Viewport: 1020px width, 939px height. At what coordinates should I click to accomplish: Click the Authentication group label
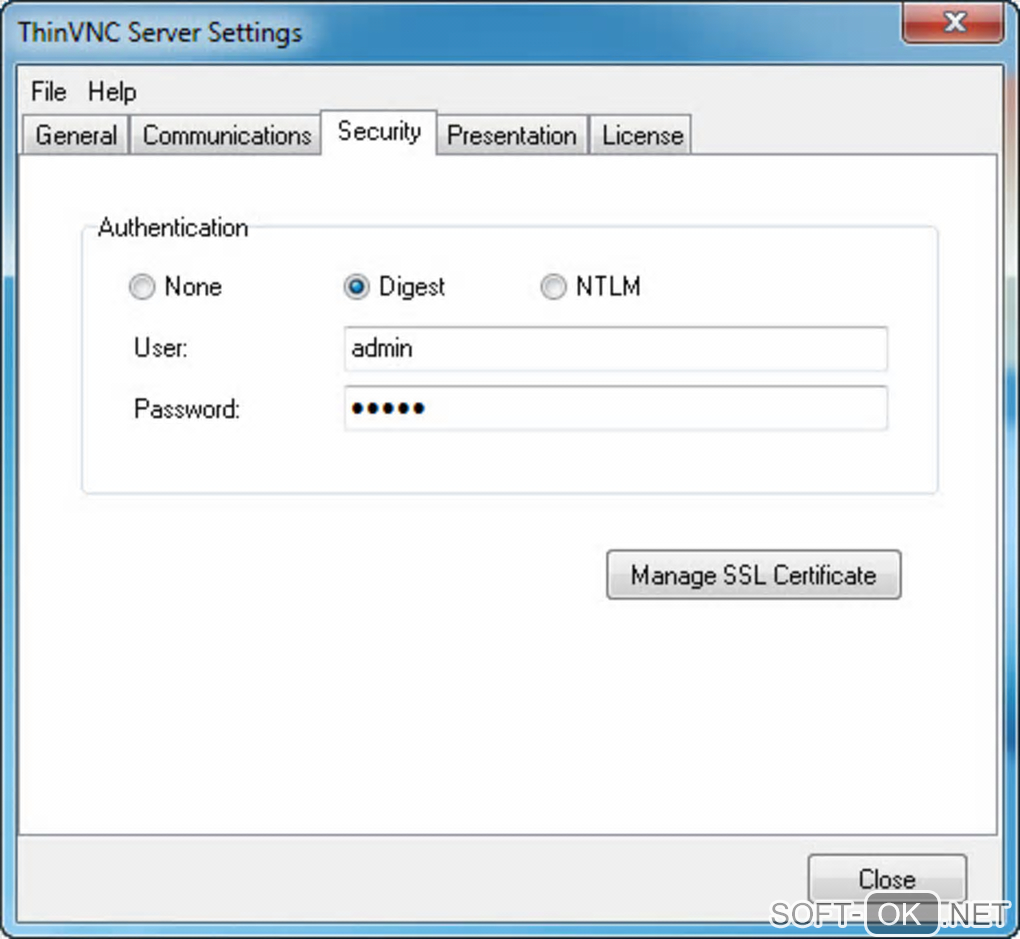[x=173, y=228]
